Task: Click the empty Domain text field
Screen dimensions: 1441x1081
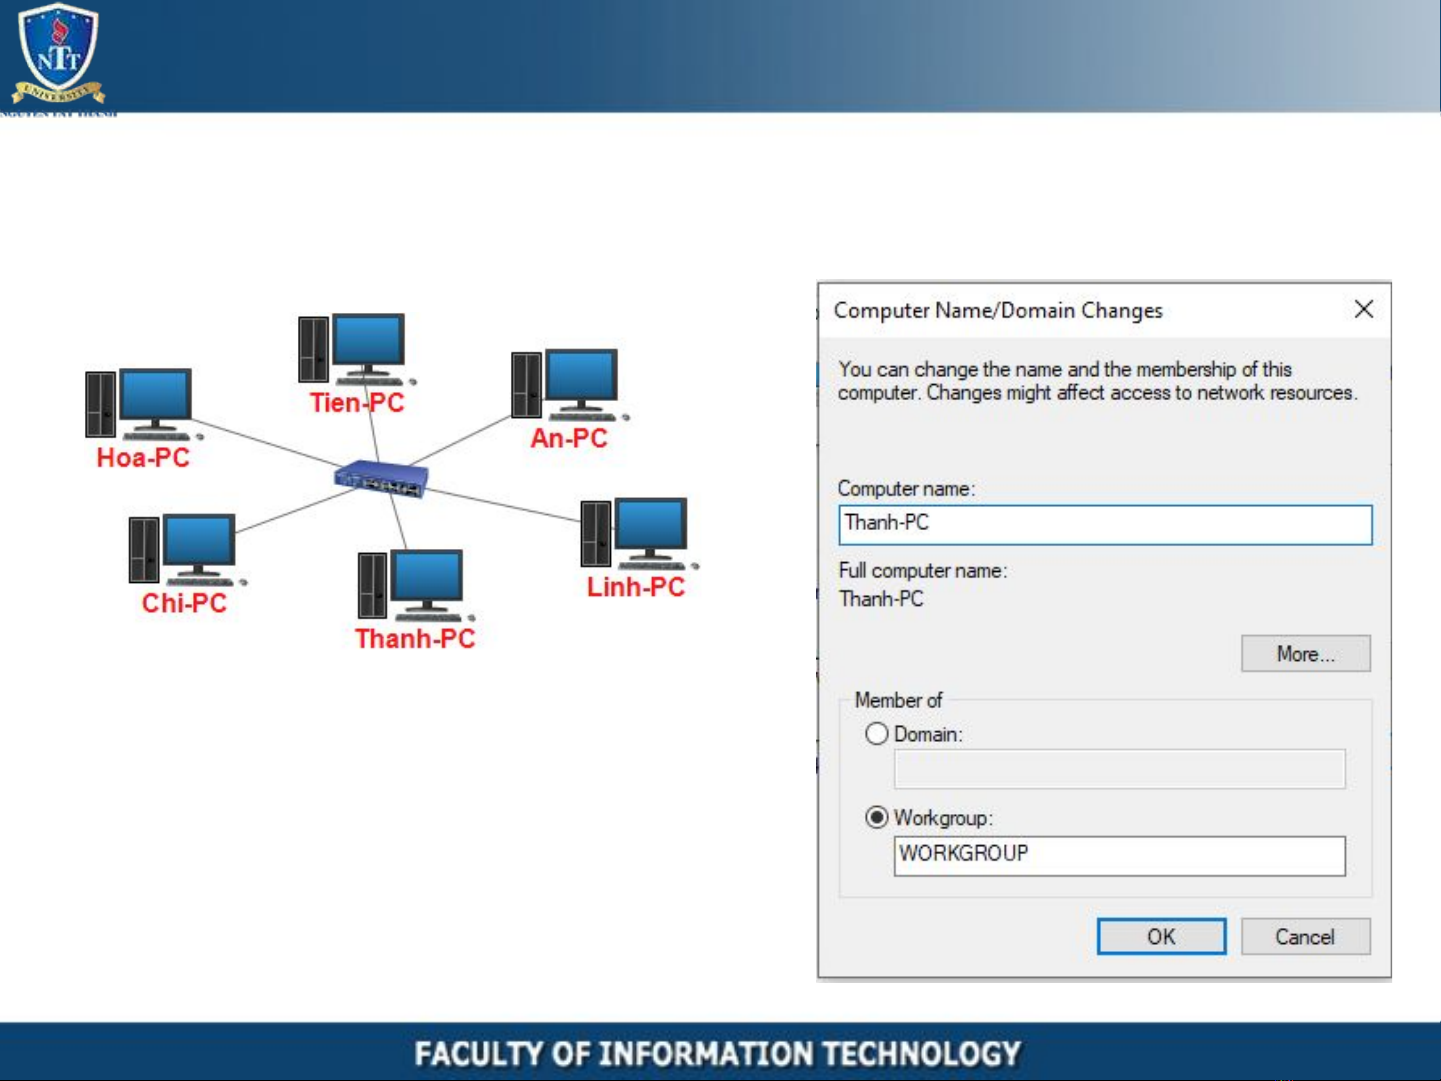Action: coord(1119,770)
